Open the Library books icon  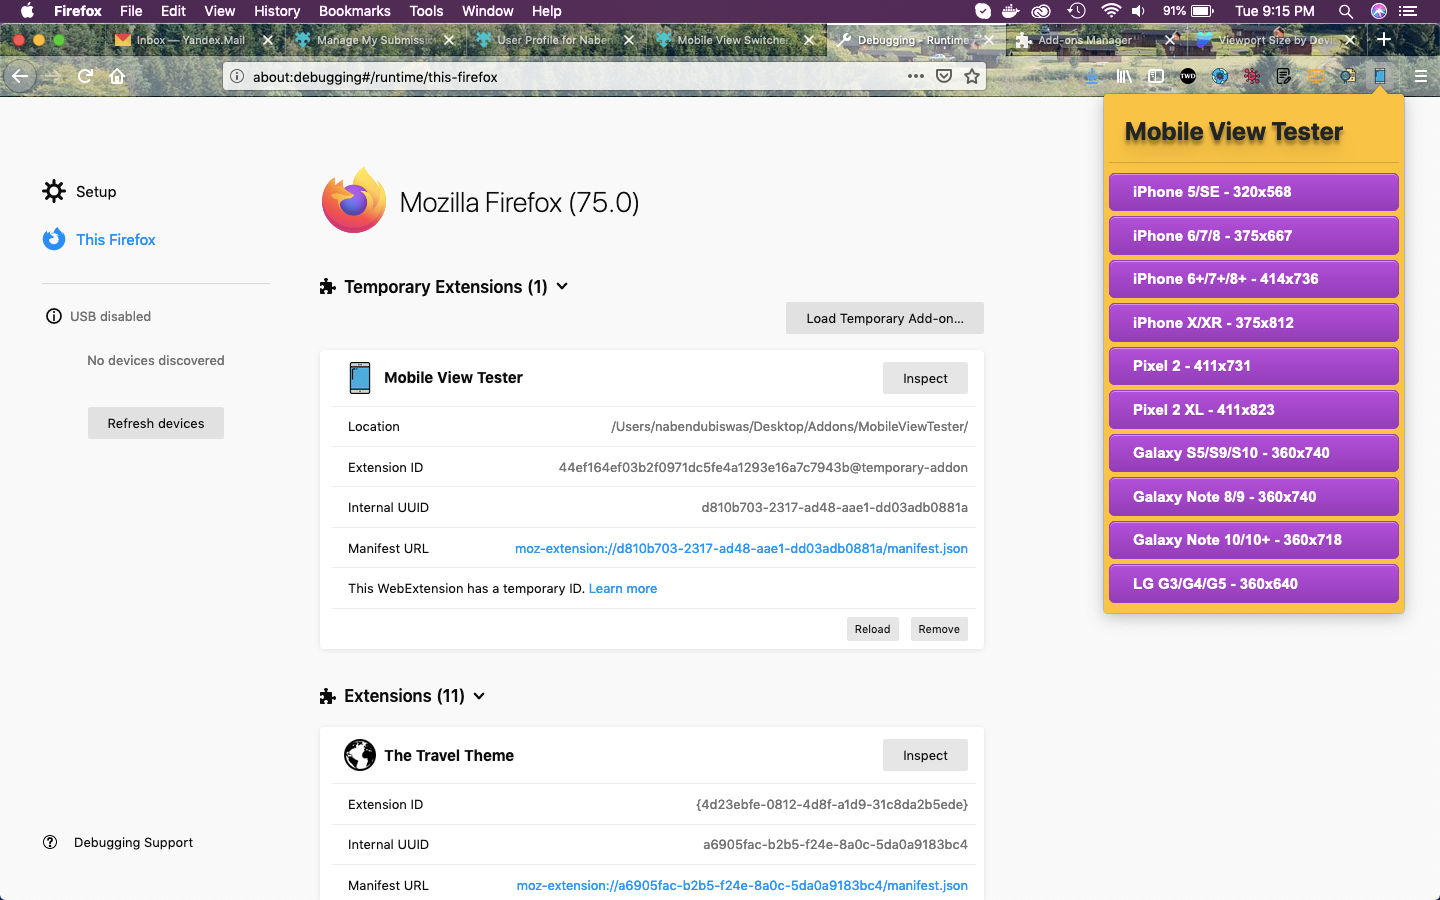pos(1124,76)
